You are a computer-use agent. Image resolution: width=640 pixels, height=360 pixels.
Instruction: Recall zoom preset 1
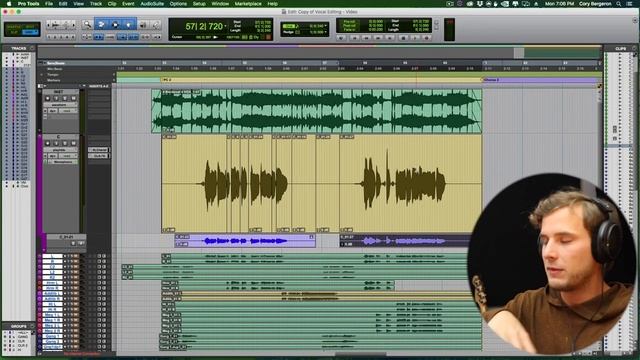click(49, 37)
